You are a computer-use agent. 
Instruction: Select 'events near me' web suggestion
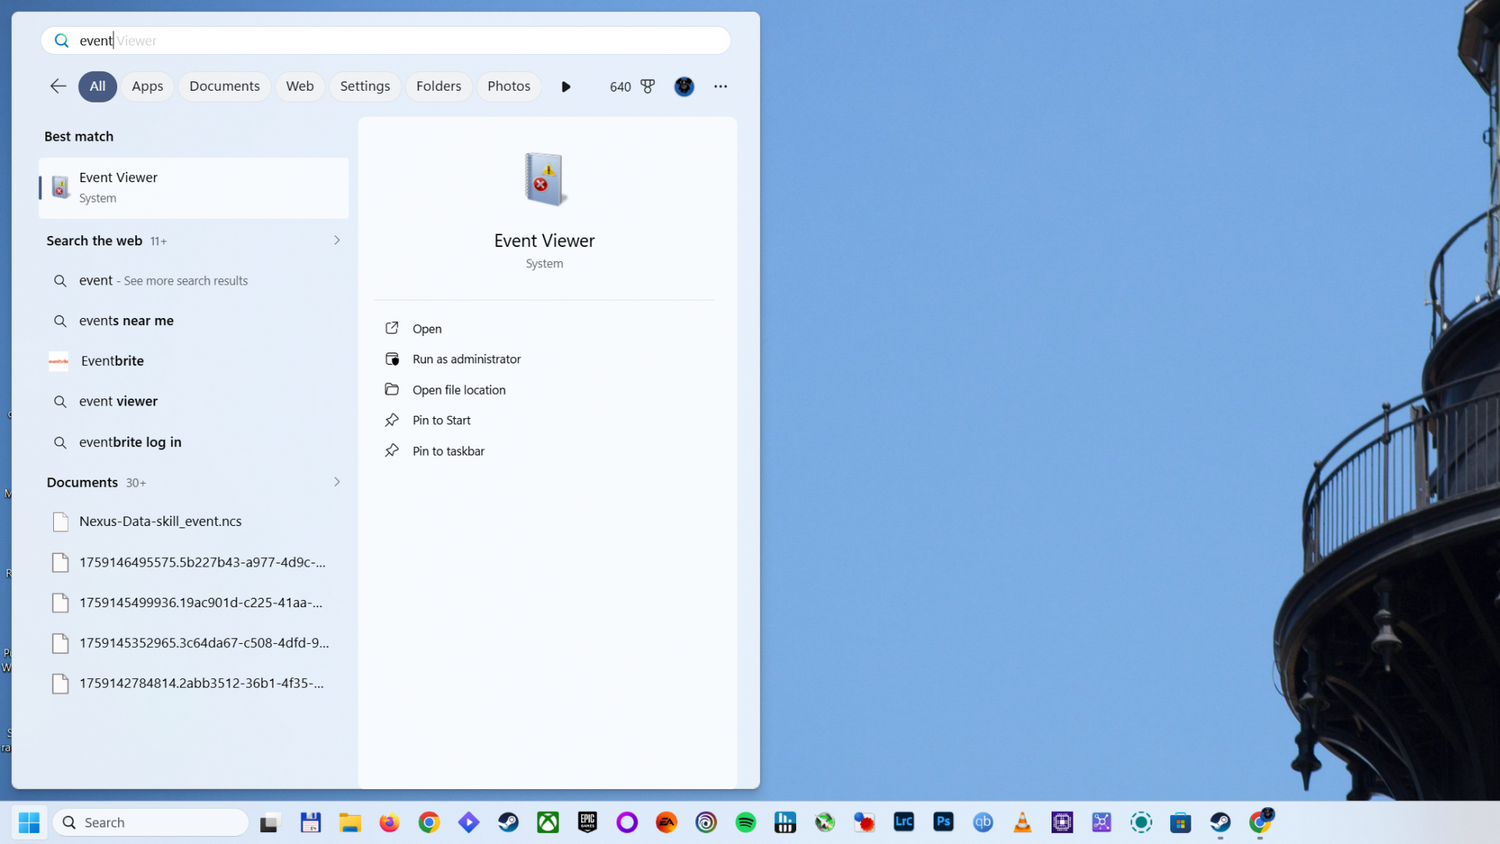click(x=194, y=321)
